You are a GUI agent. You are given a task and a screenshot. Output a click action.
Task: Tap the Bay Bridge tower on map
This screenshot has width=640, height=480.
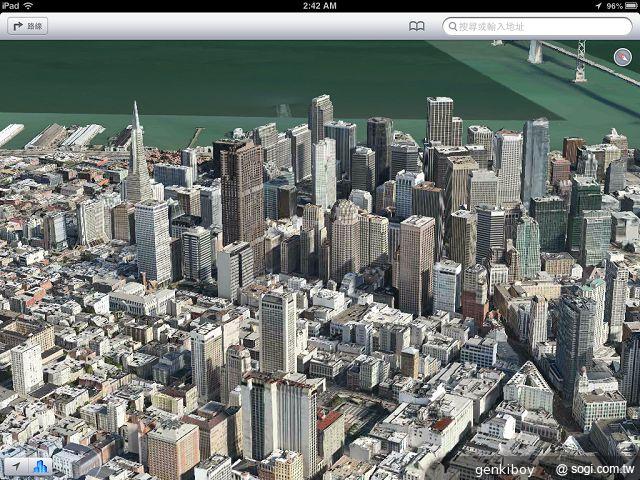point(580,60)
